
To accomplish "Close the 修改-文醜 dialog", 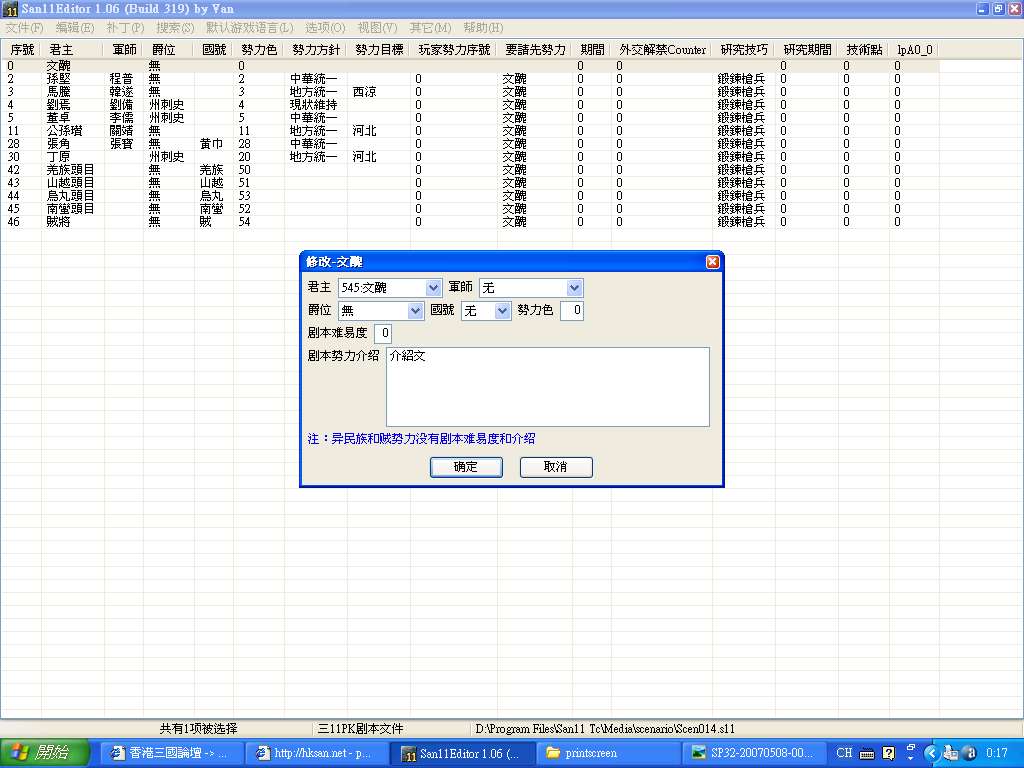I will pos(712,262).
